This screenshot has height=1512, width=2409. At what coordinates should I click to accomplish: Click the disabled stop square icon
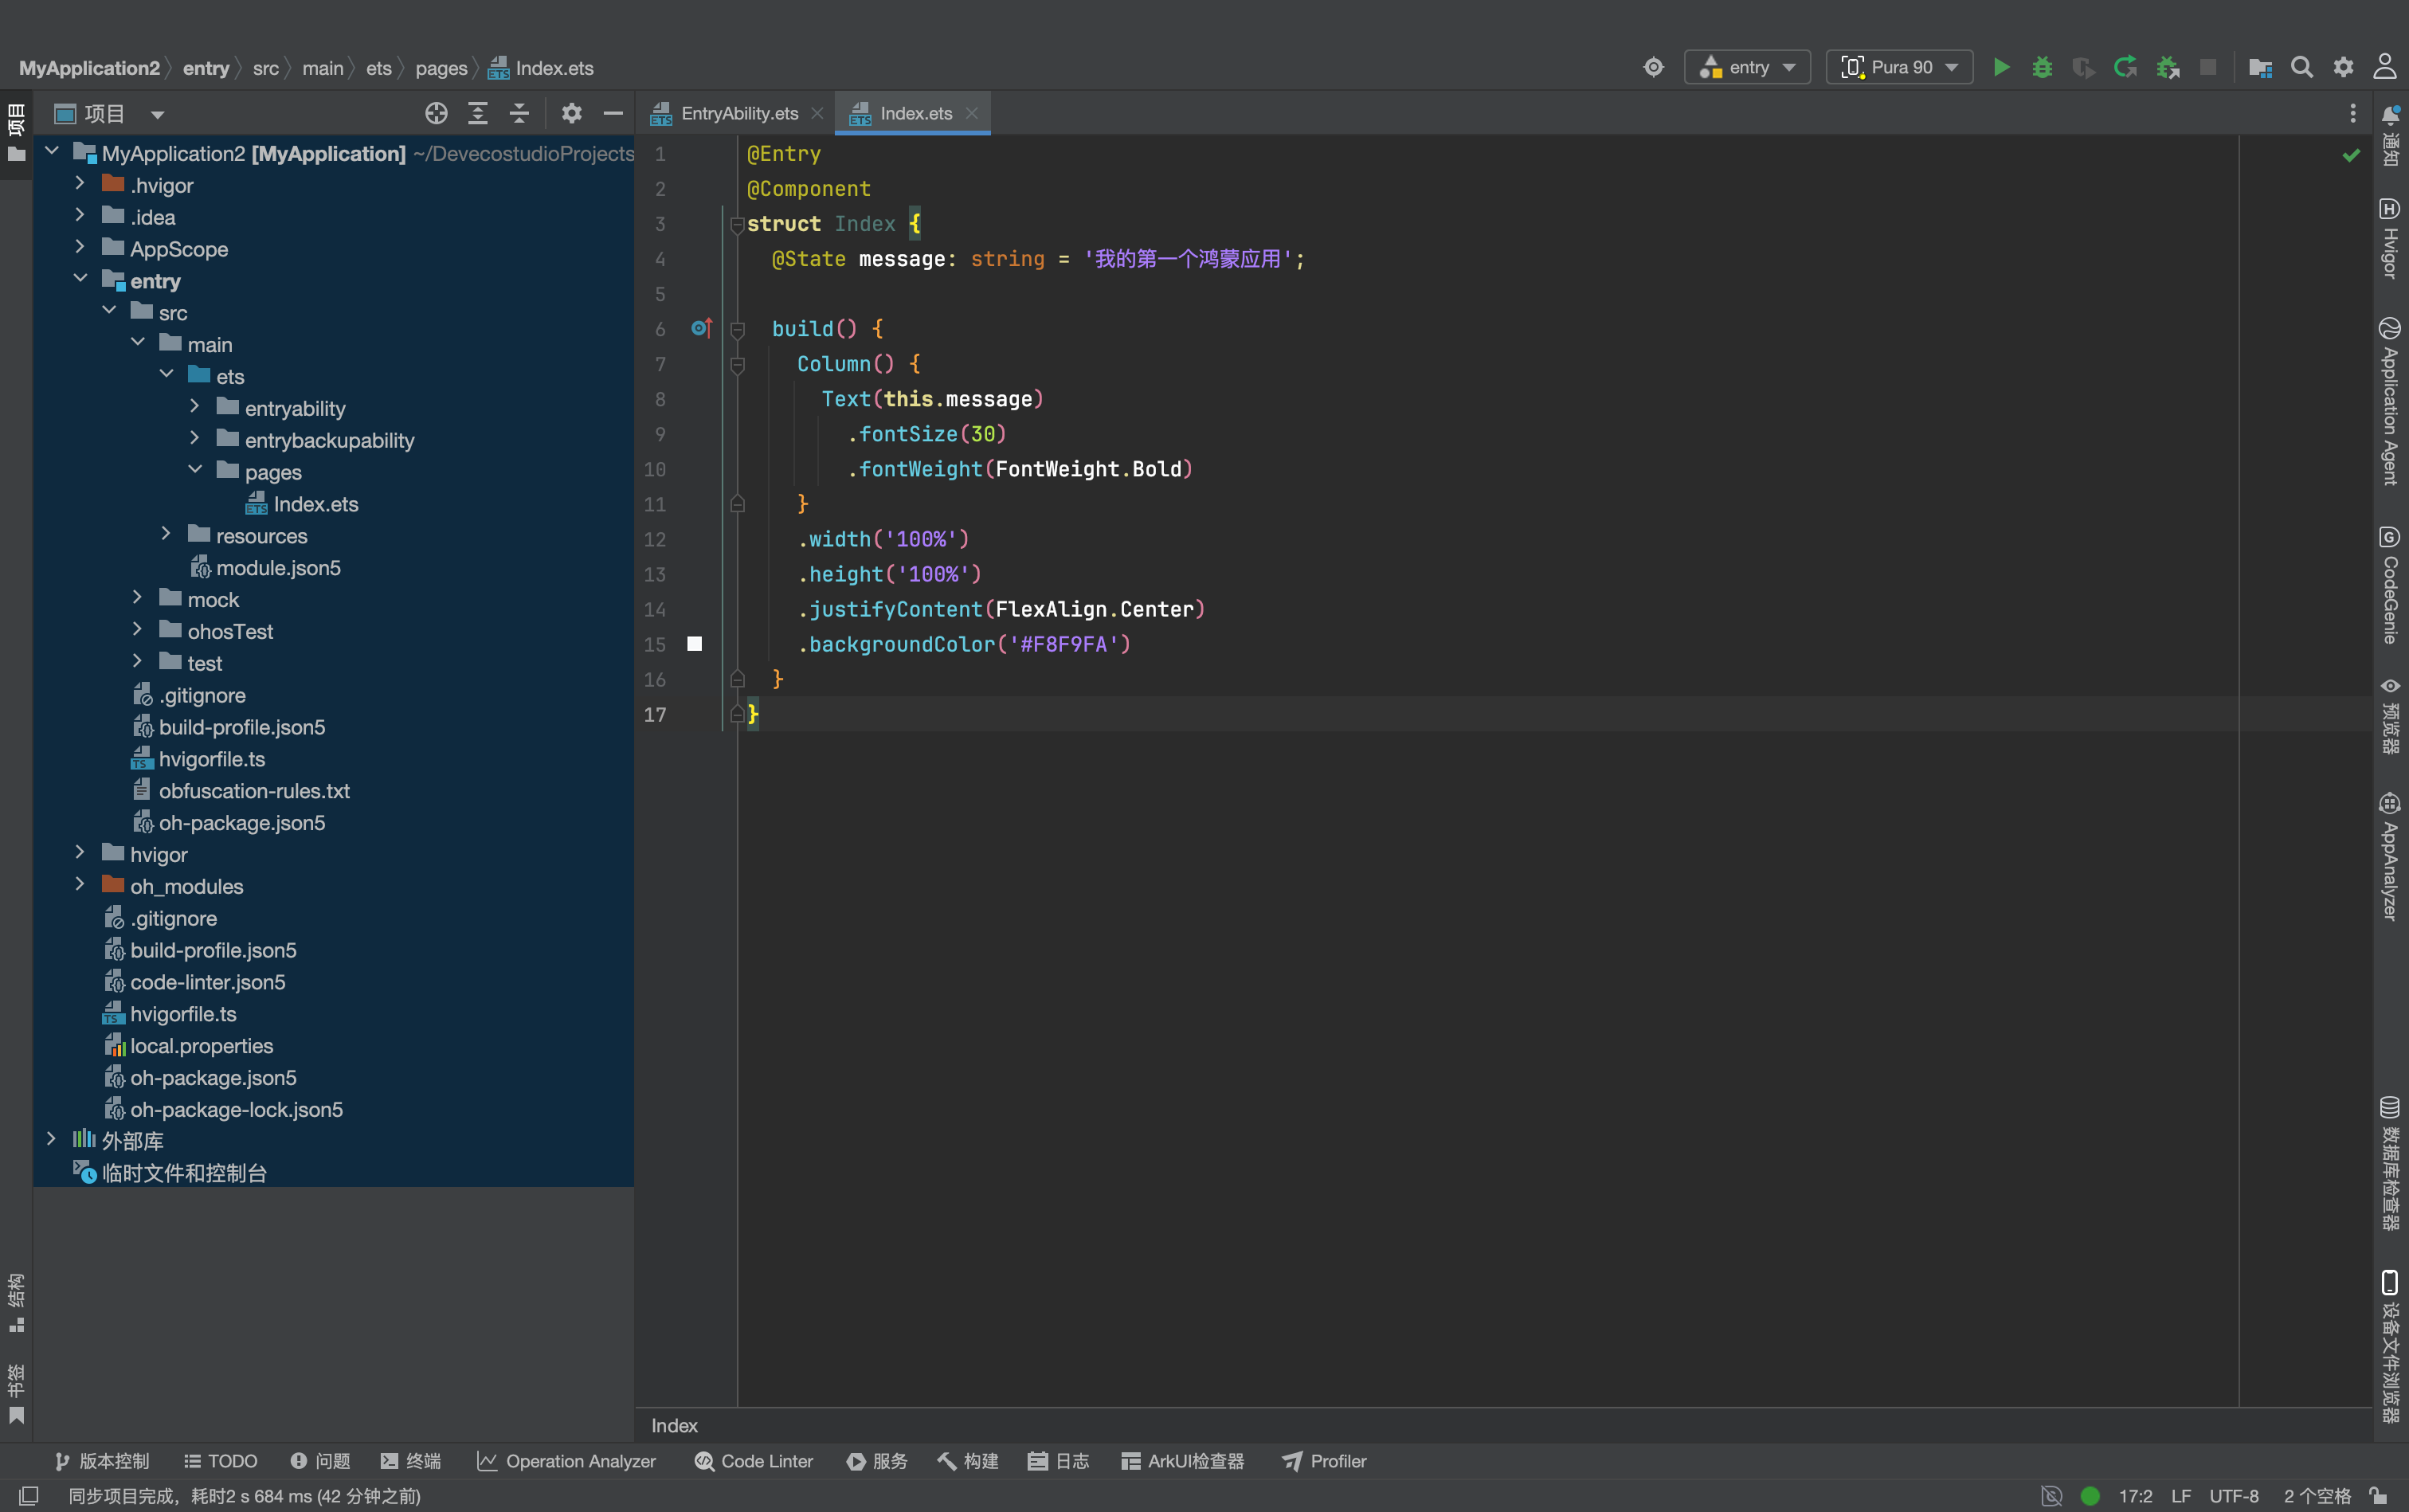[x=2208, y=67]
